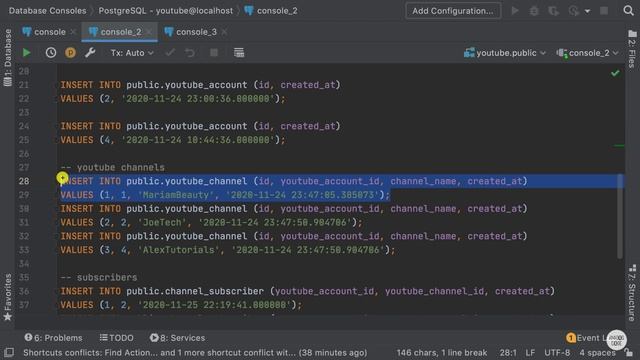Click the 28:1 caret position indicator
640x360 pixels.
tap(508, 352)
